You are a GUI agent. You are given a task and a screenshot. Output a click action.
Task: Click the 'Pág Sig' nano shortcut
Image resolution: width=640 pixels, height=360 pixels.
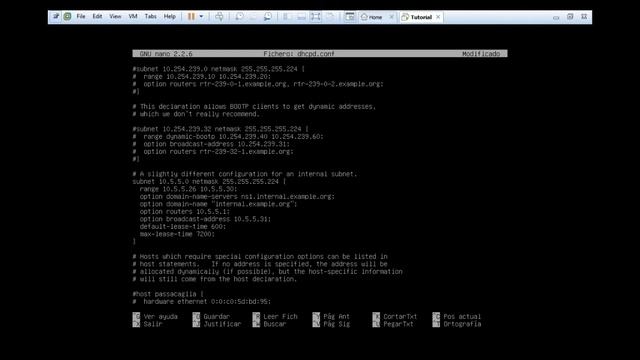[331, 324]
